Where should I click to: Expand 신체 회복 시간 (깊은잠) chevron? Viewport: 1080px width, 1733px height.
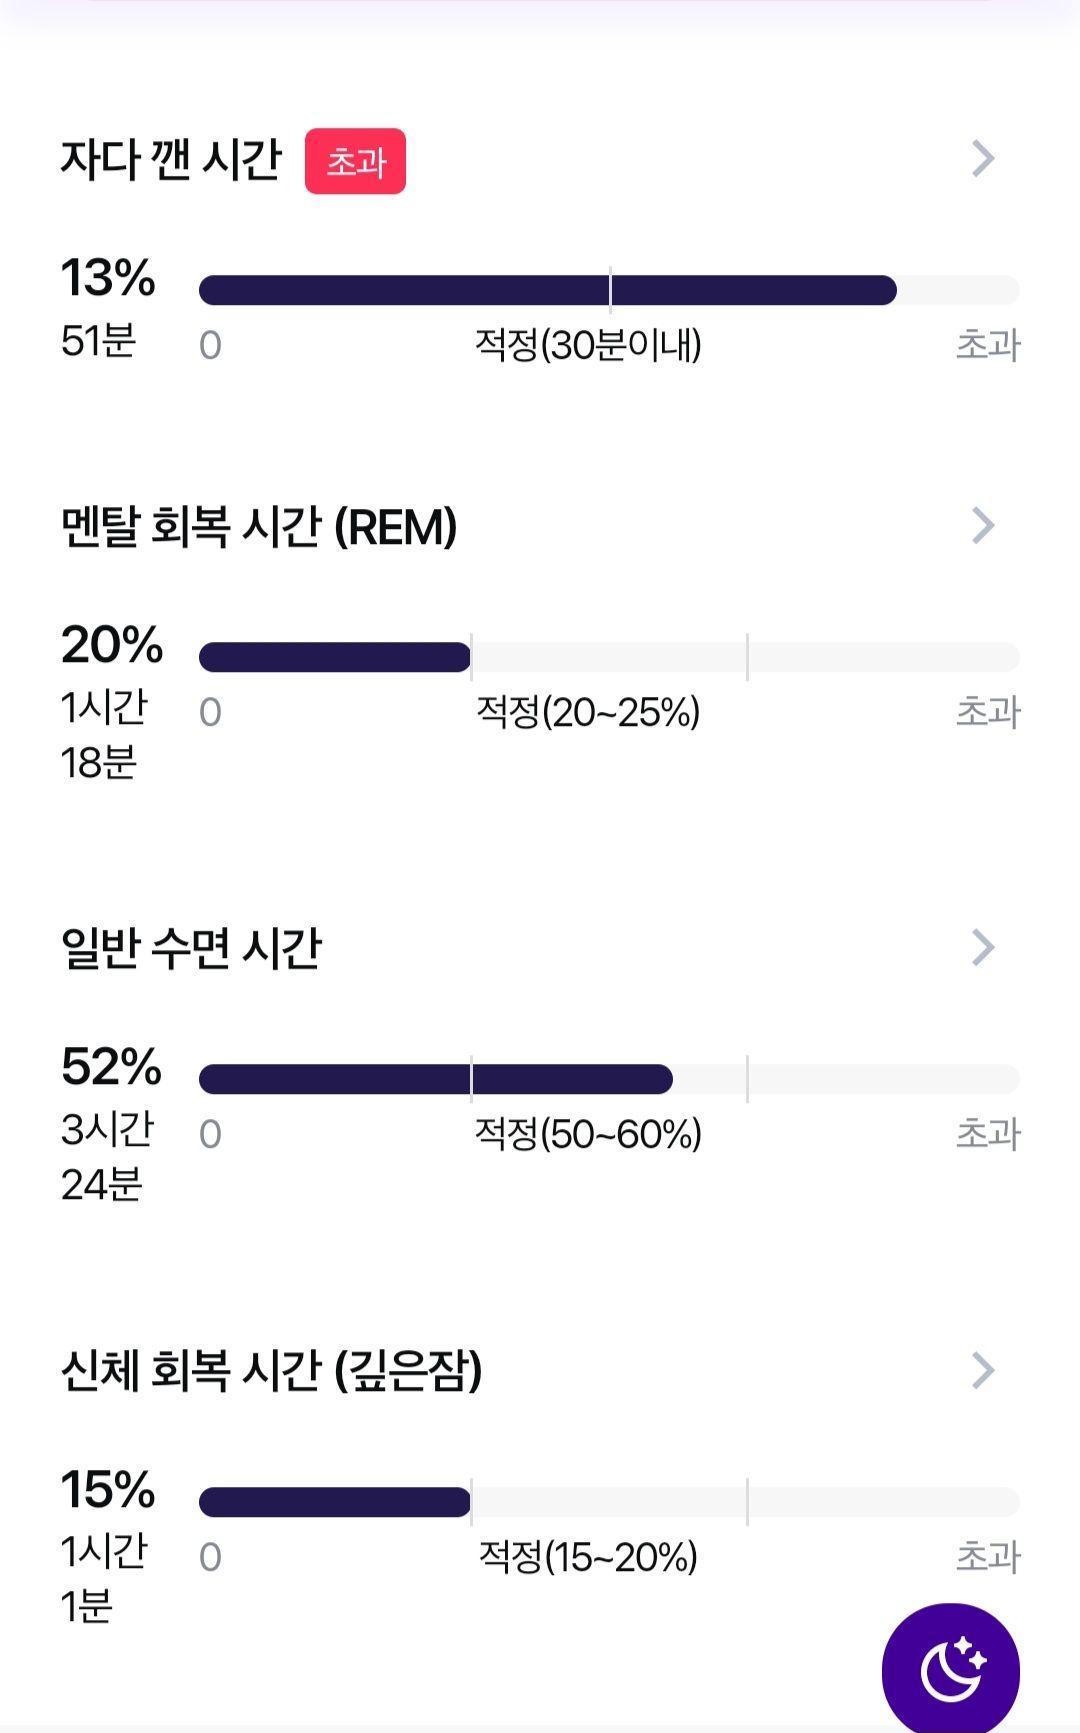pyautogui.click(x=983, y=1370)
